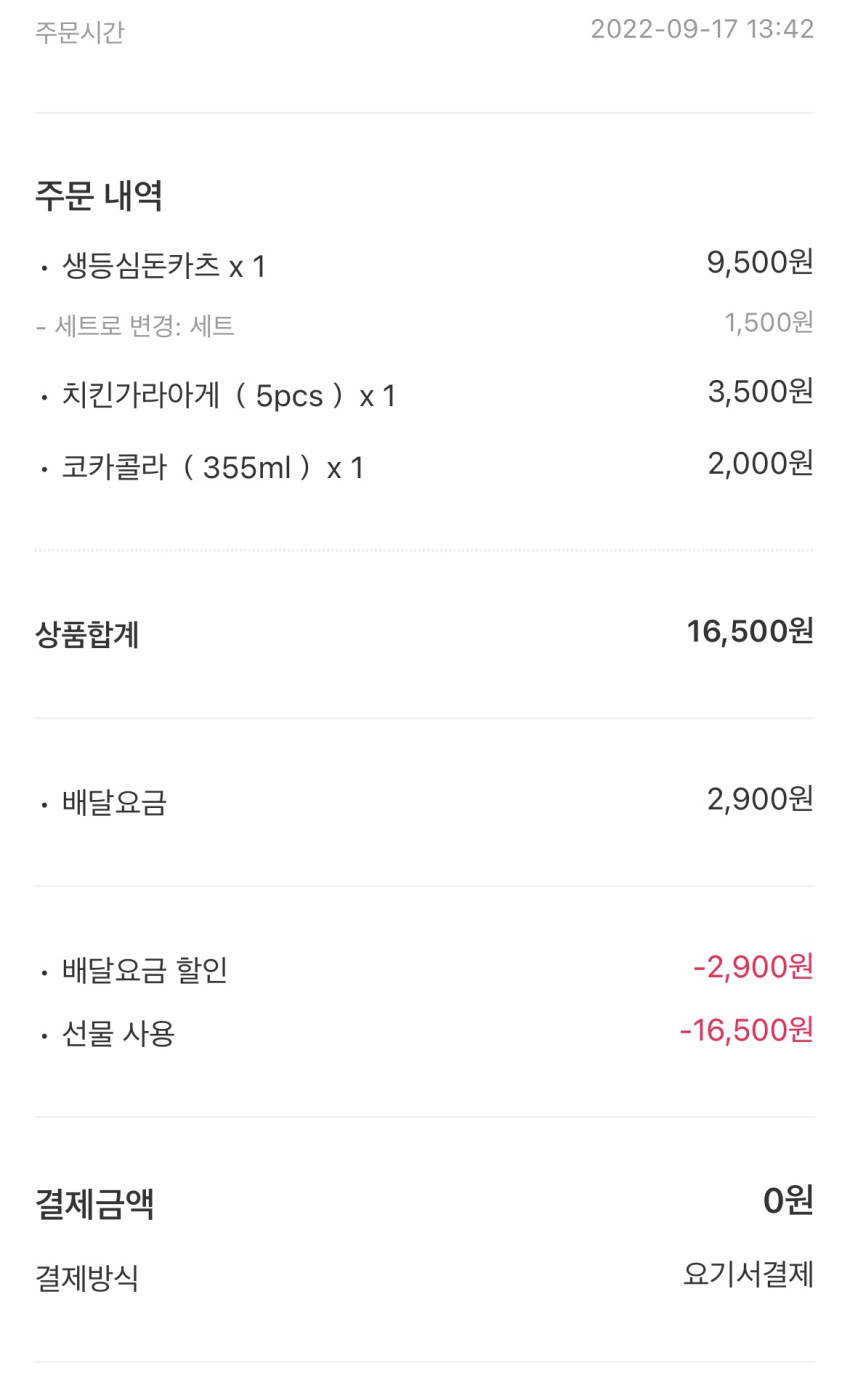Select the 16,500원 subtotal amount
The height and width of the screenshot is (1374, 850).
pyautogui.click(x=750, y=631)
